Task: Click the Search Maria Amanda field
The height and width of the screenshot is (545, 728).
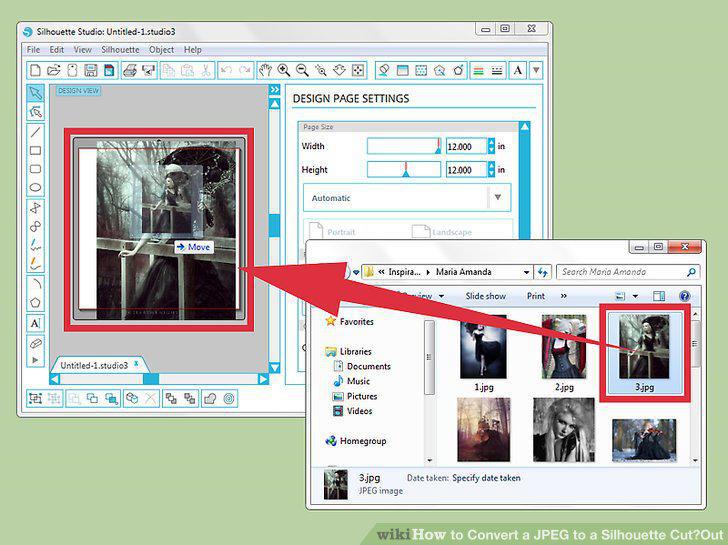Action: click(x=628, y=272)
